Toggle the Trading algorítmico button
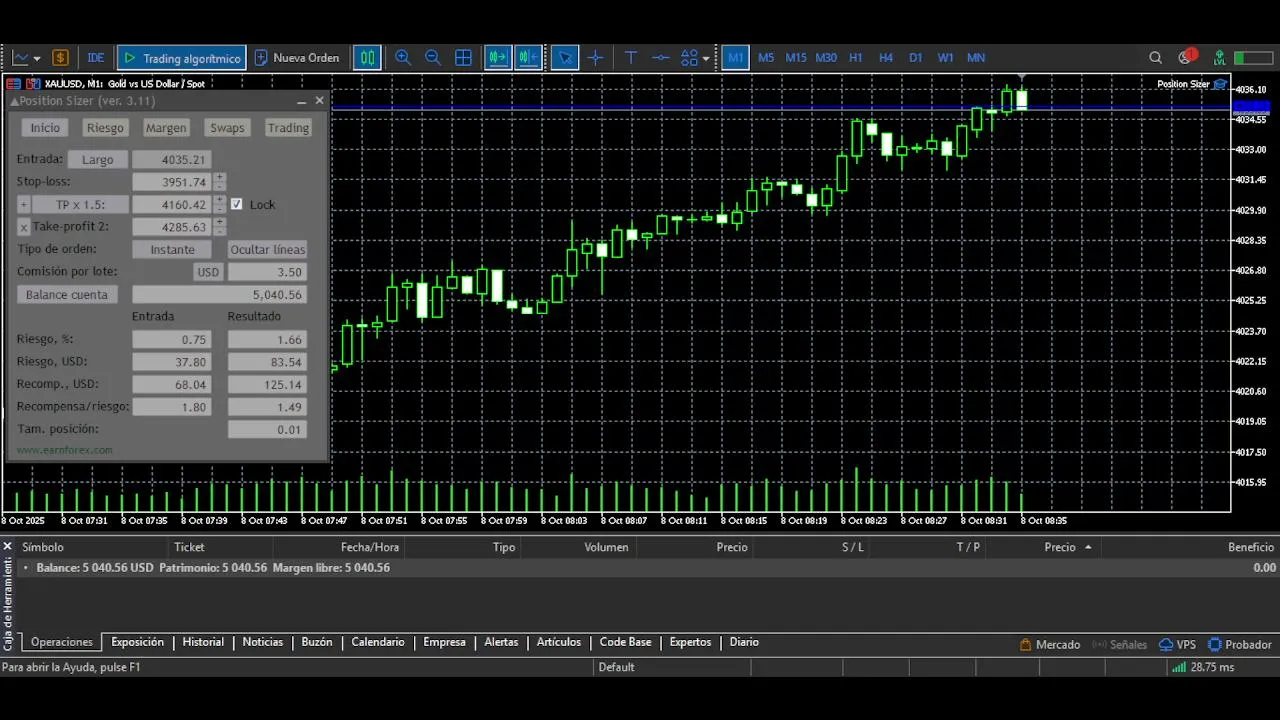The height and width of the screenshot is (720, 1280). pyautogui.click(x=181, y=58)
